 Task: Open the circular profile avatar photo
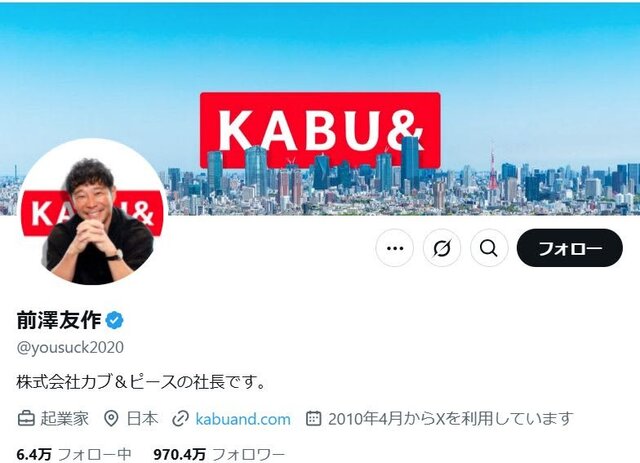pyautogui.click(x=93, y=212)
